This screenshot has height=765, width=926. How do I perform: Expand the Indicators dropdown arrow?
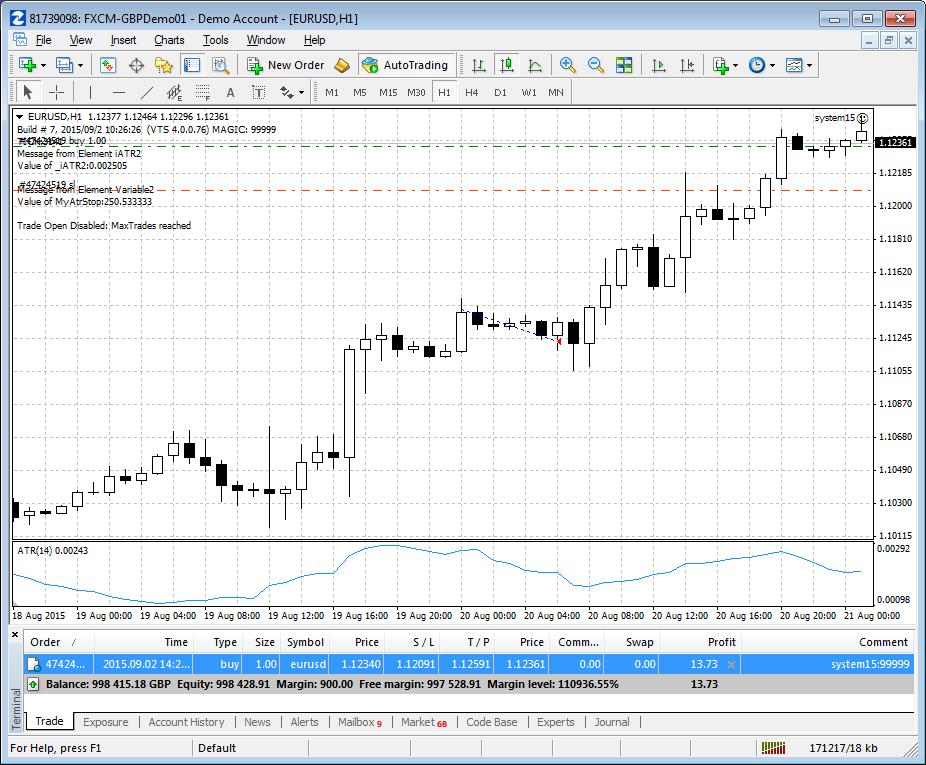(x=735, y=66)
